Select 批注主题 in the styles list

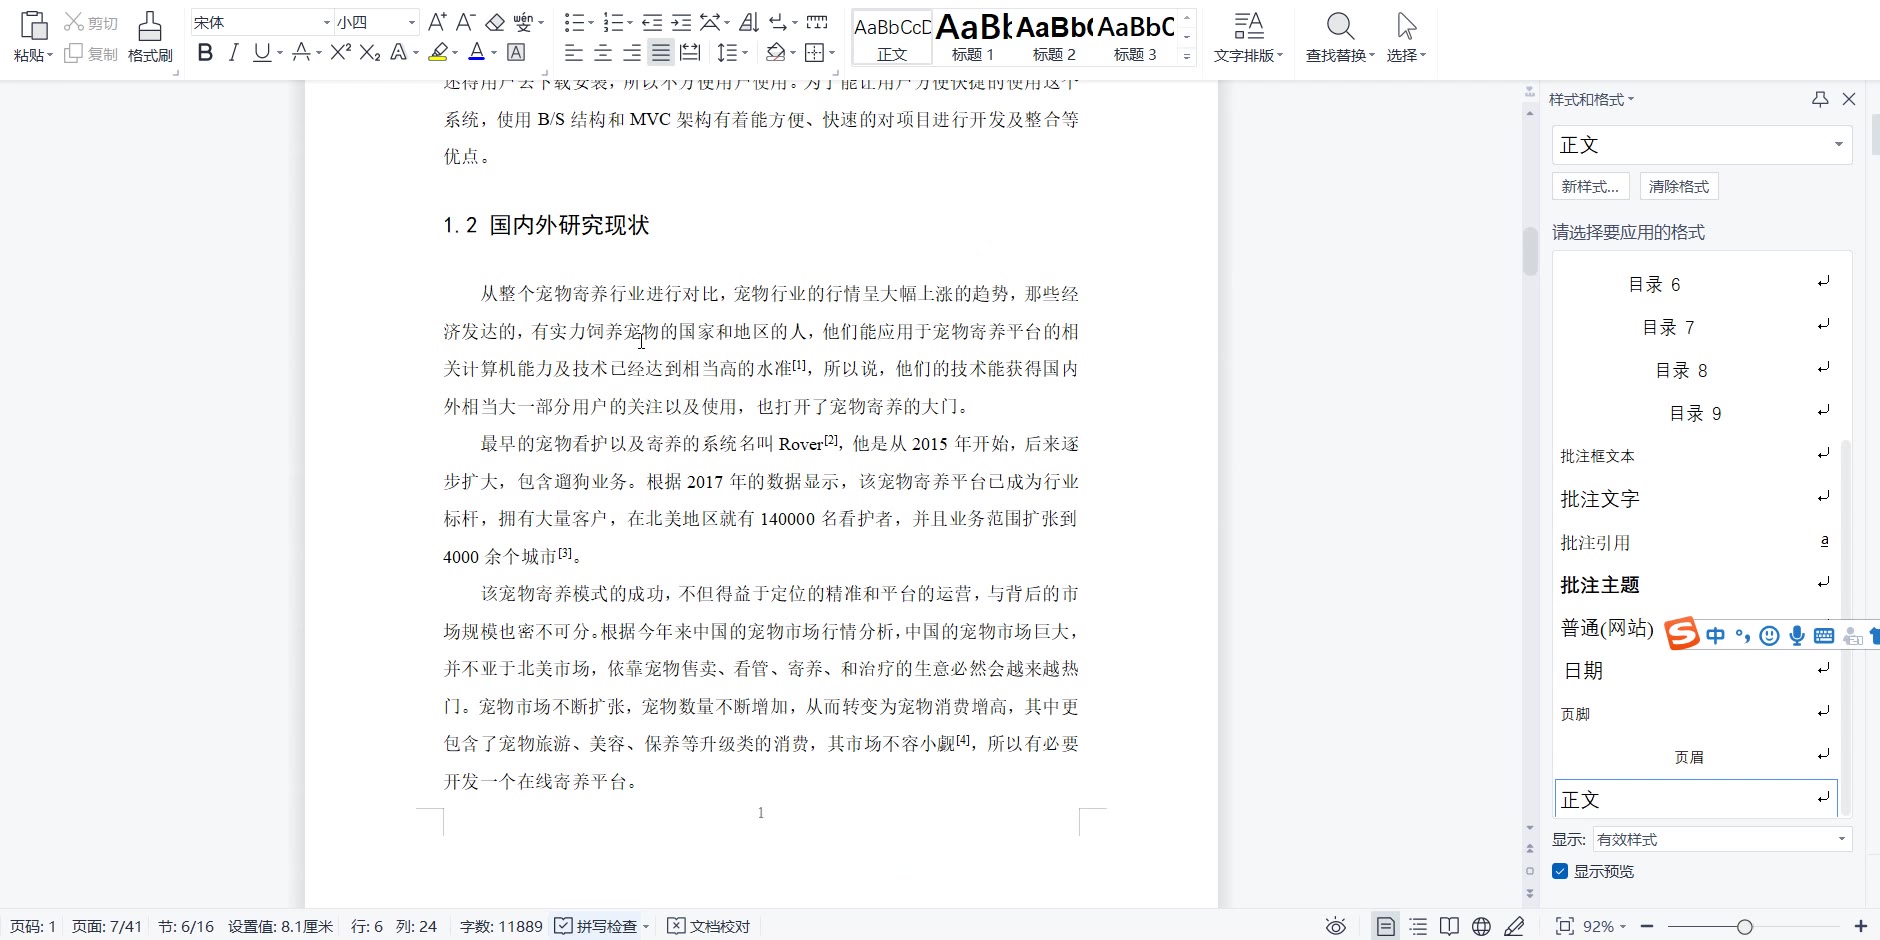[1695, 585]
